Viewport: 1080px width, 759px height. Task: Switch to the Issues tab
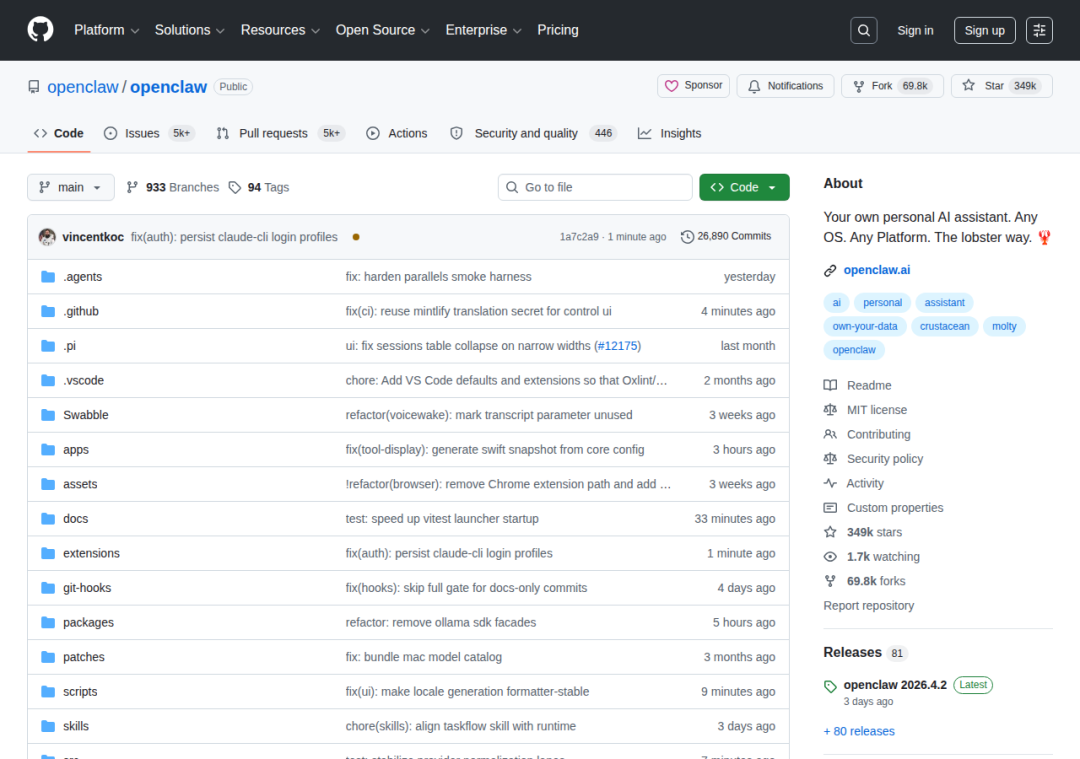click(142, 133)
